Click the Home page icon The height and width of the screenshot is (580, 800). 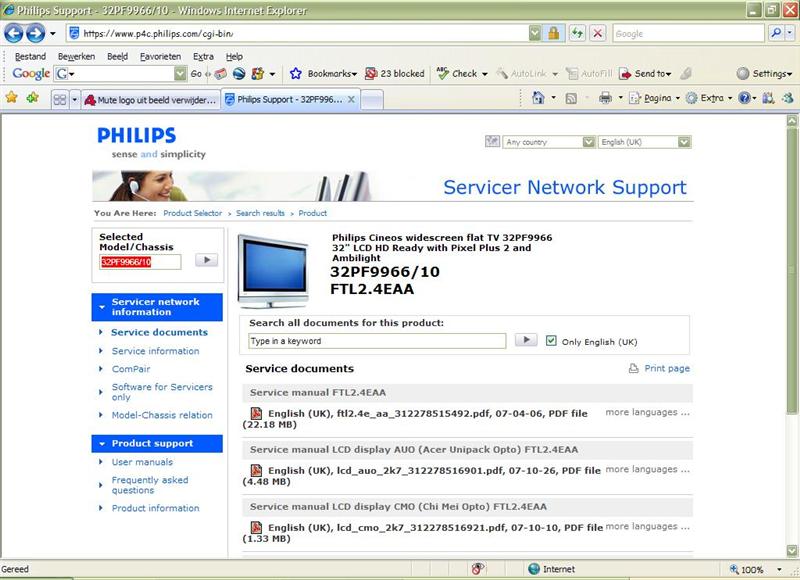538,97
